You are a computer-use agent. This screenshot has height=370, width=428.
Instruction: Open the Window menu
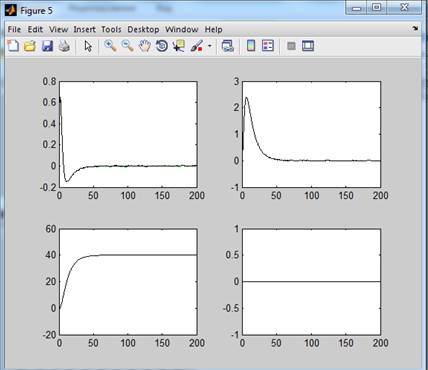click(182, 29)
